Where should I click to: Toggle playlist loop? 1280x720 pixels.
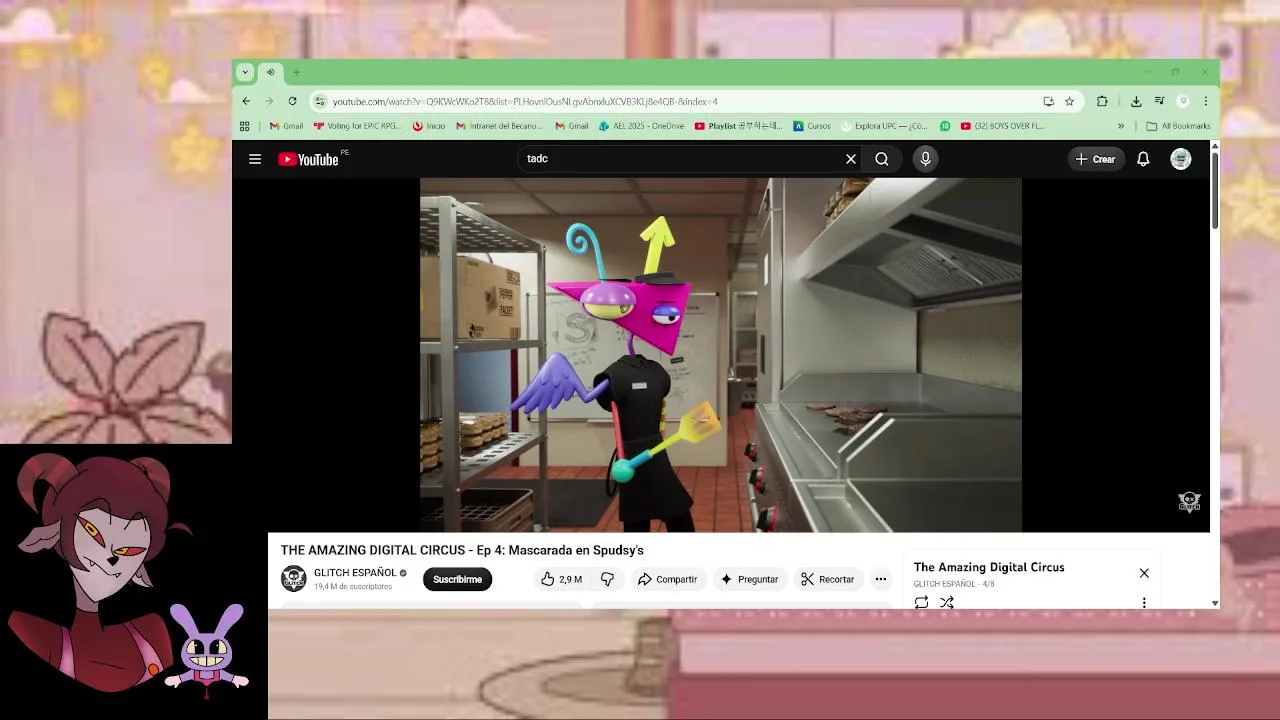tap(921, 602)
